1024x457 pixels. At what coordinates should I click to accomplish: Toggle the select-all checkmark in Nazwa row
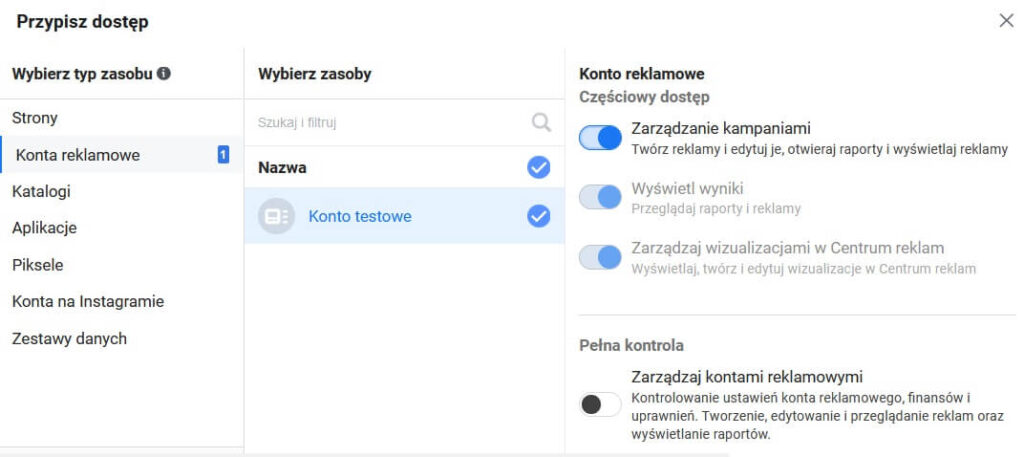tap(539, 168)
